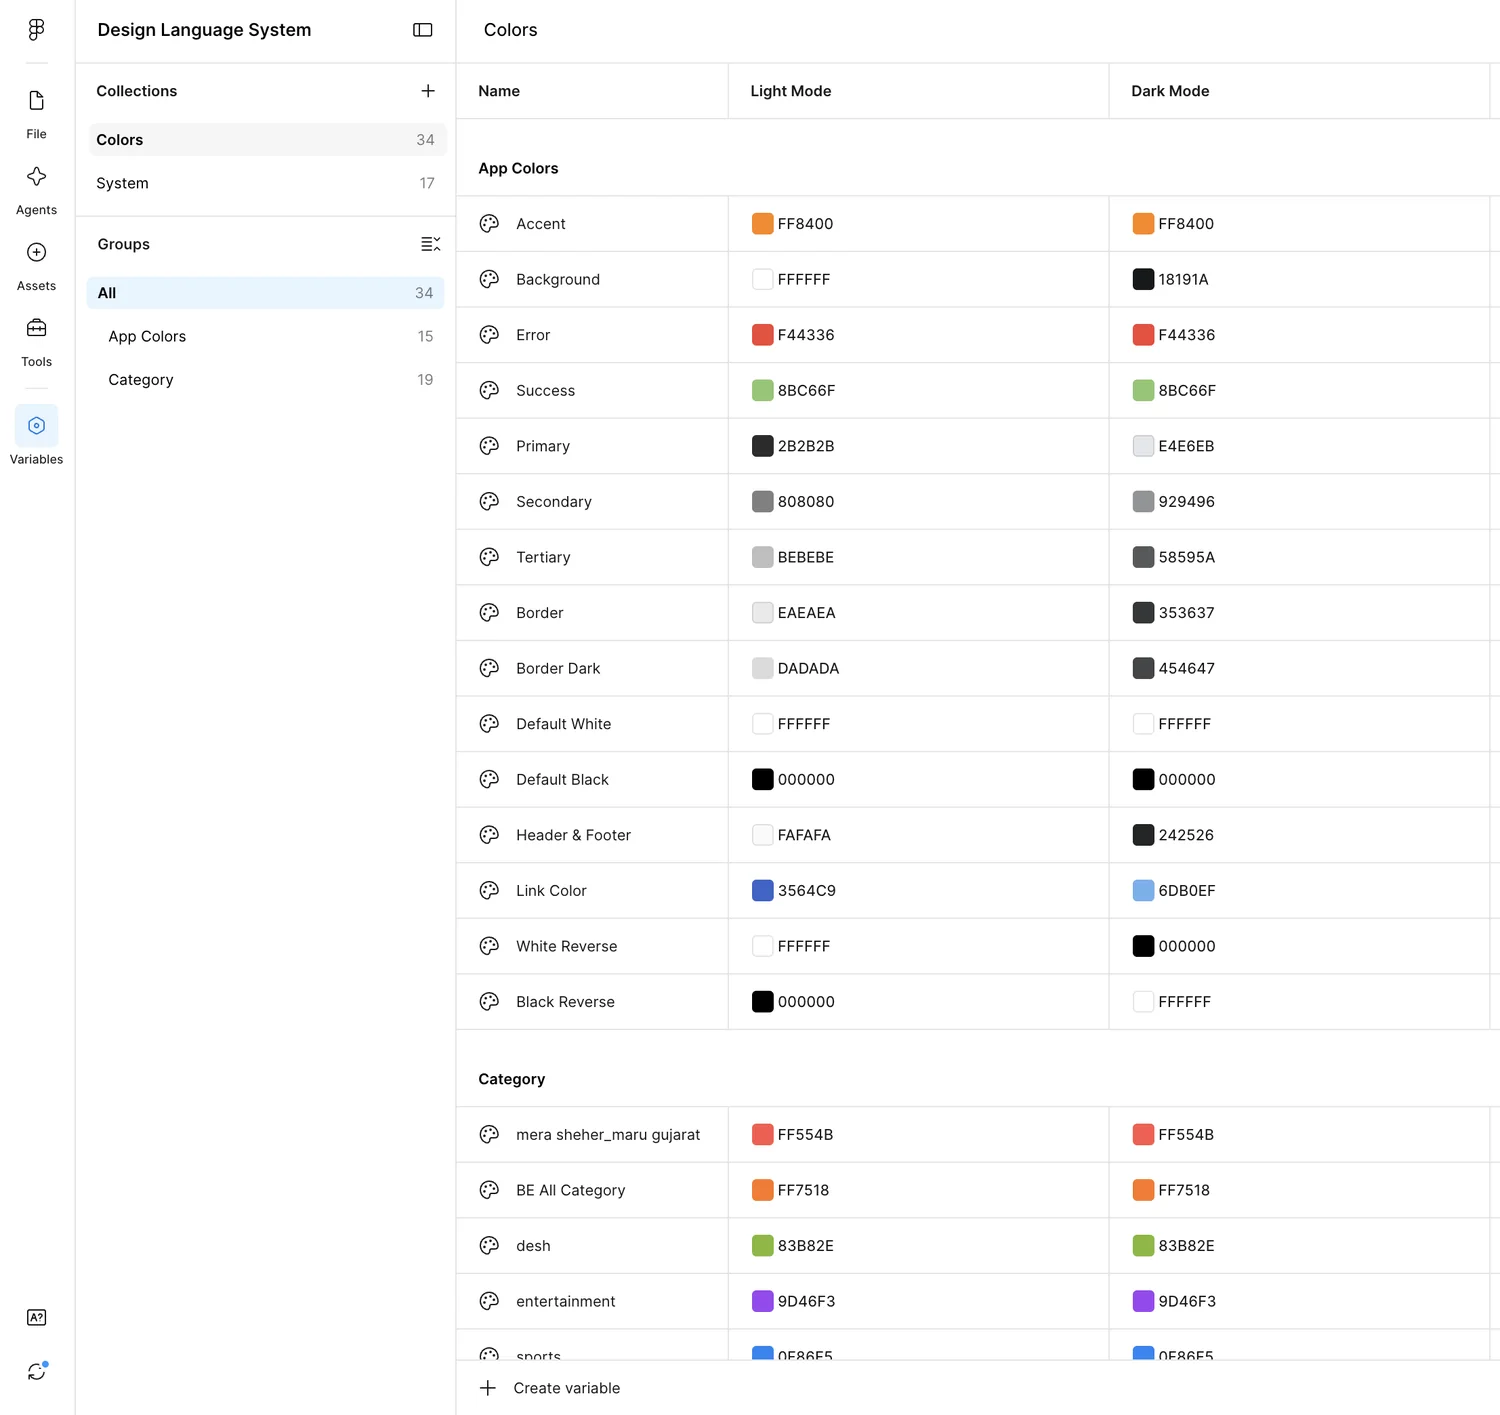The height and width of the screenshot is (1415, 1500).
Task: Click the Light Mode column header
Action: 791,91
